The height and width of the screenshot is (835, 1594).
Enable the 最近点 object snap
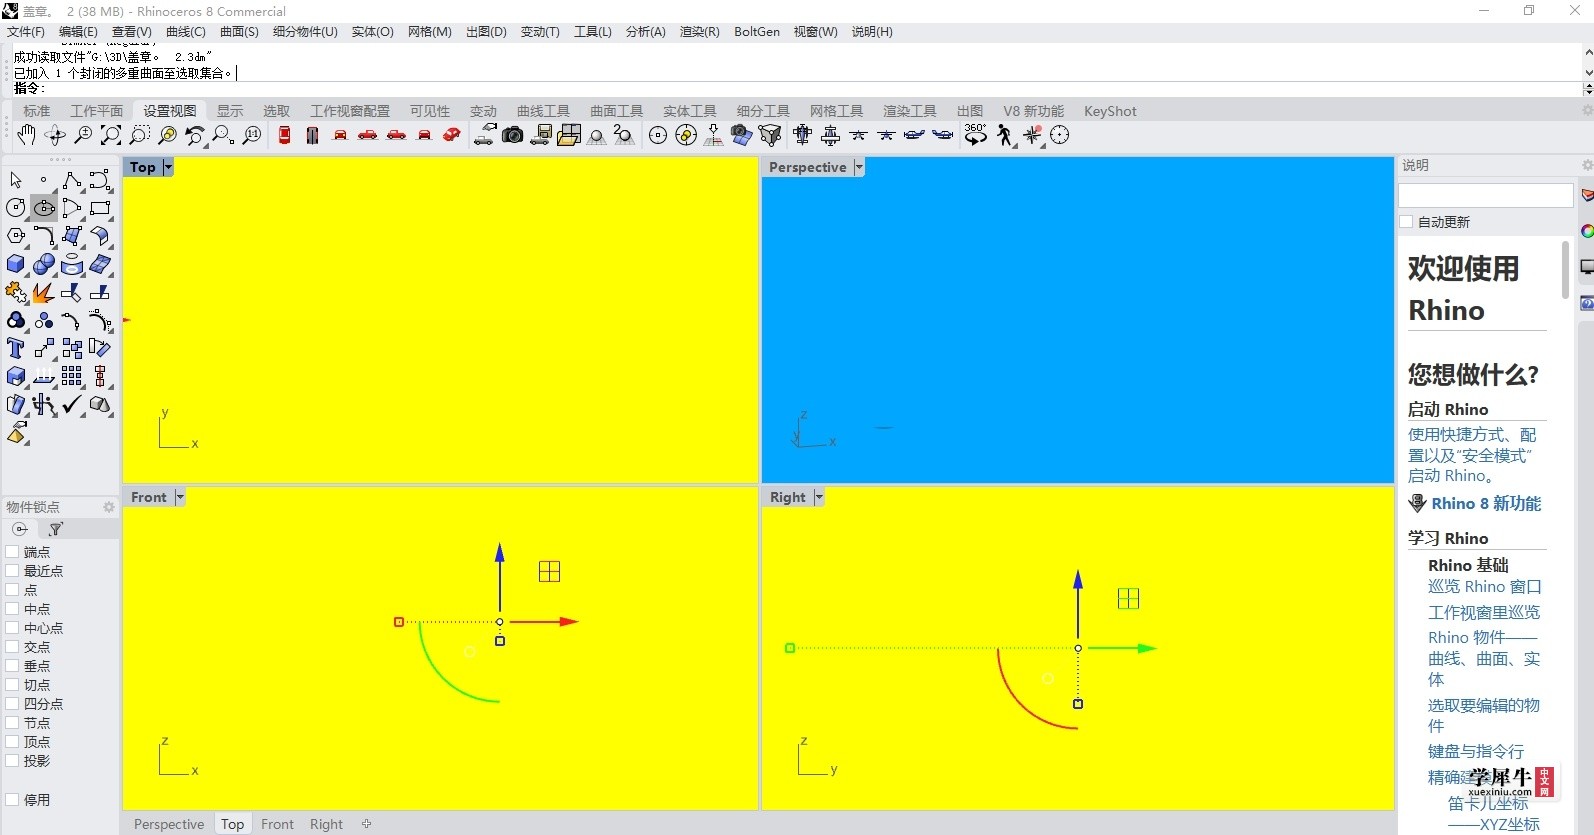coord(12,571)
